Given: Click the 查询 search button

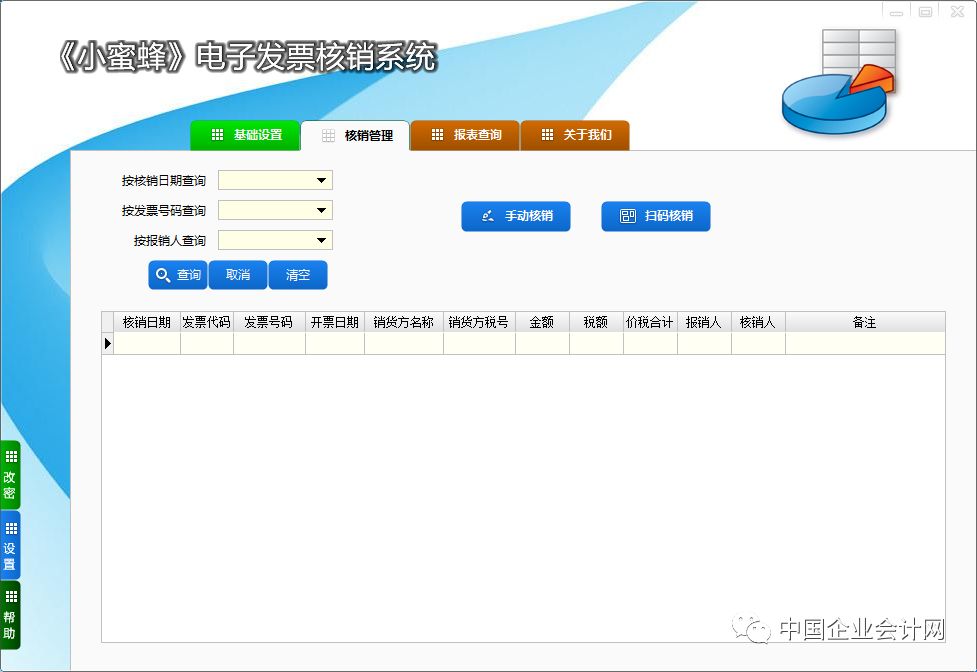Looking at the screenshot, I should [178, 275].
